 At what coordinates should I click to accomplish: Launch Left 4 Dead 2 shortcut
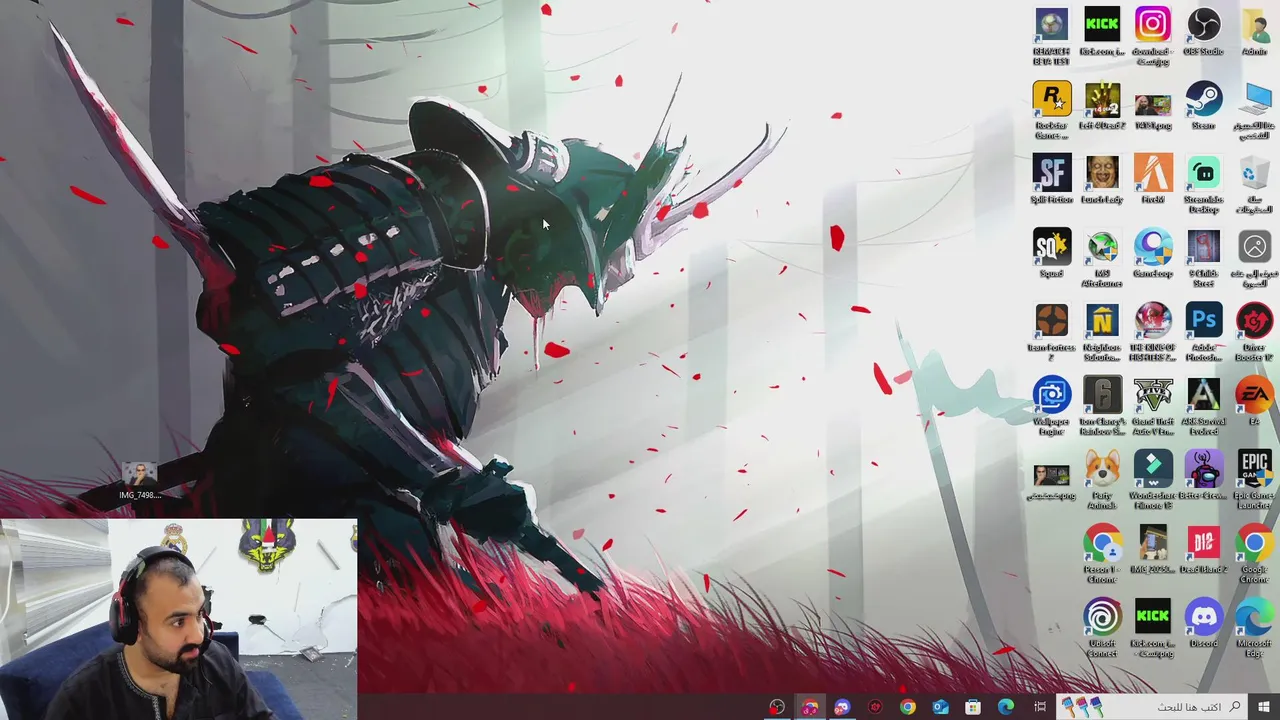[x=1102, y=105]
